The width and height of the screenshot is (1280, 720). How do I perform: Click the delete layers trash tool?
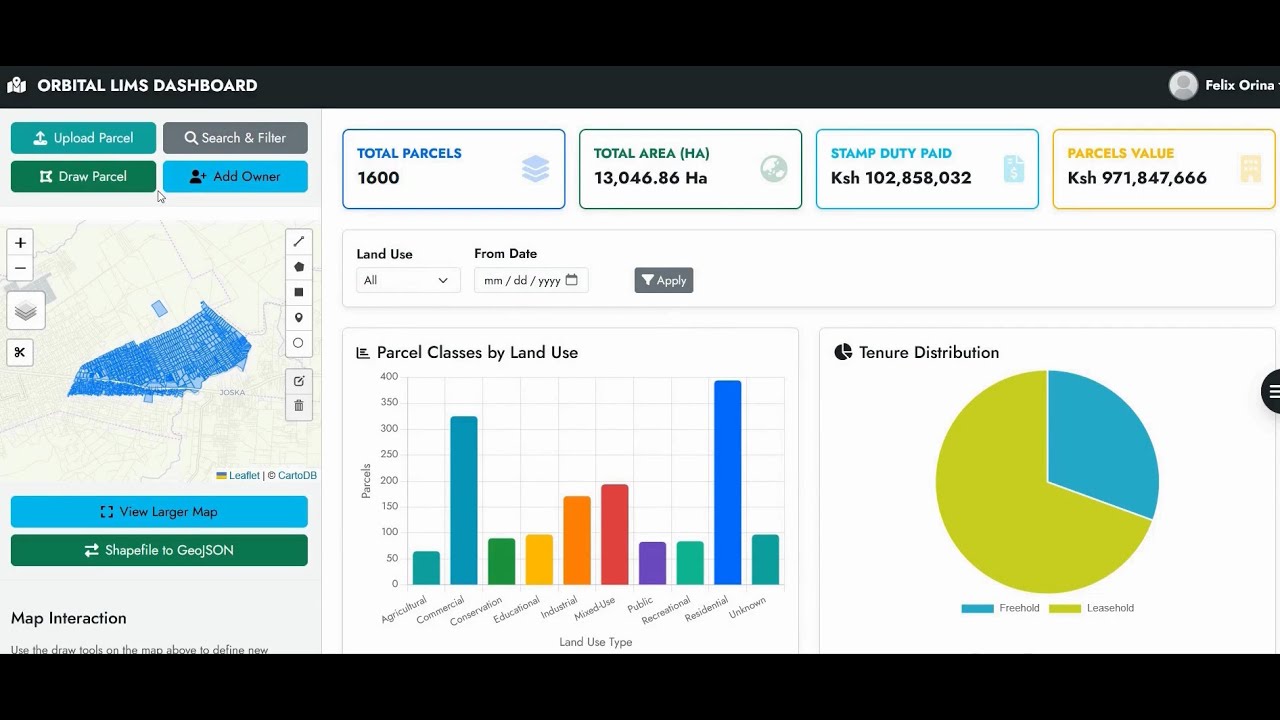pyautogui.click(x=298, y=406)
